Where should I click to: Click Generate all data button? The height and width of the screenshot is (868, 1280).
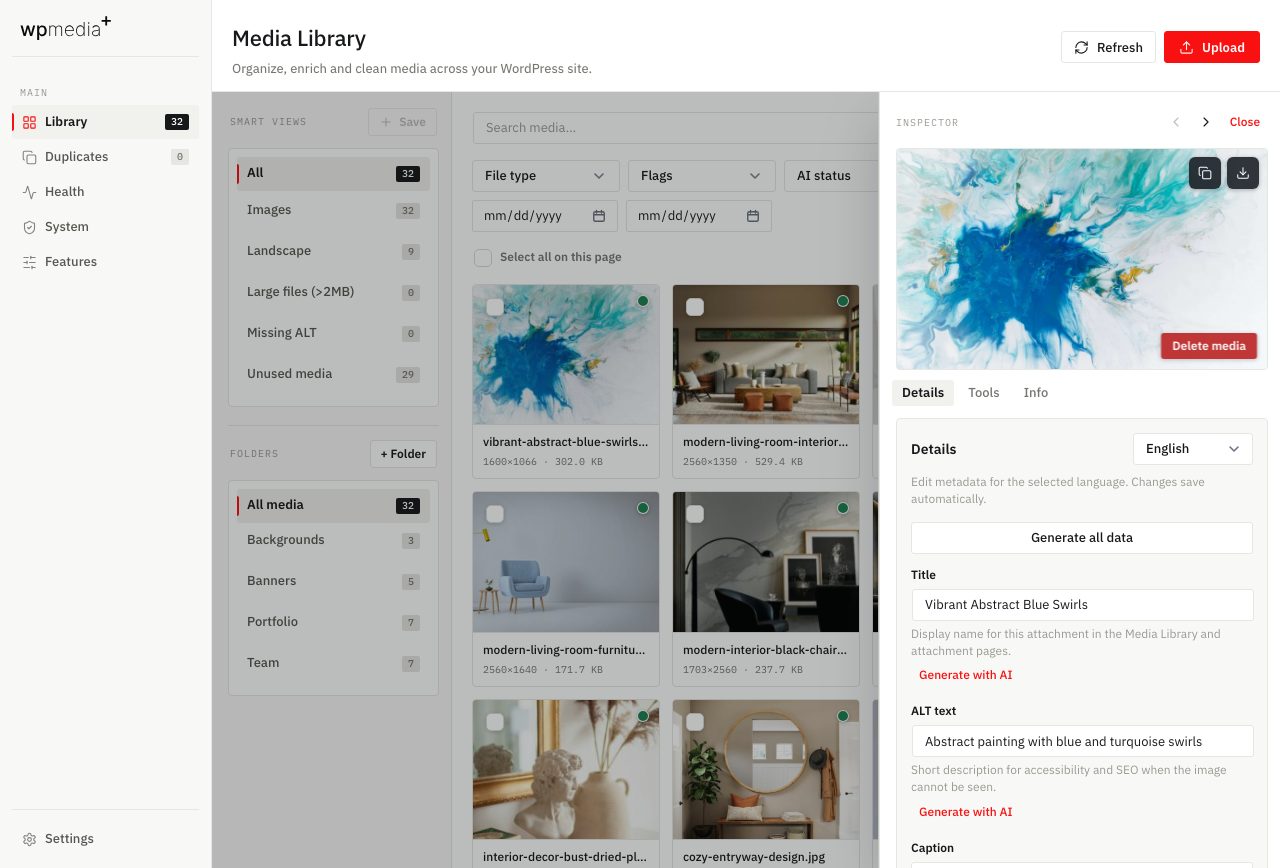[x=1082, y=538]
